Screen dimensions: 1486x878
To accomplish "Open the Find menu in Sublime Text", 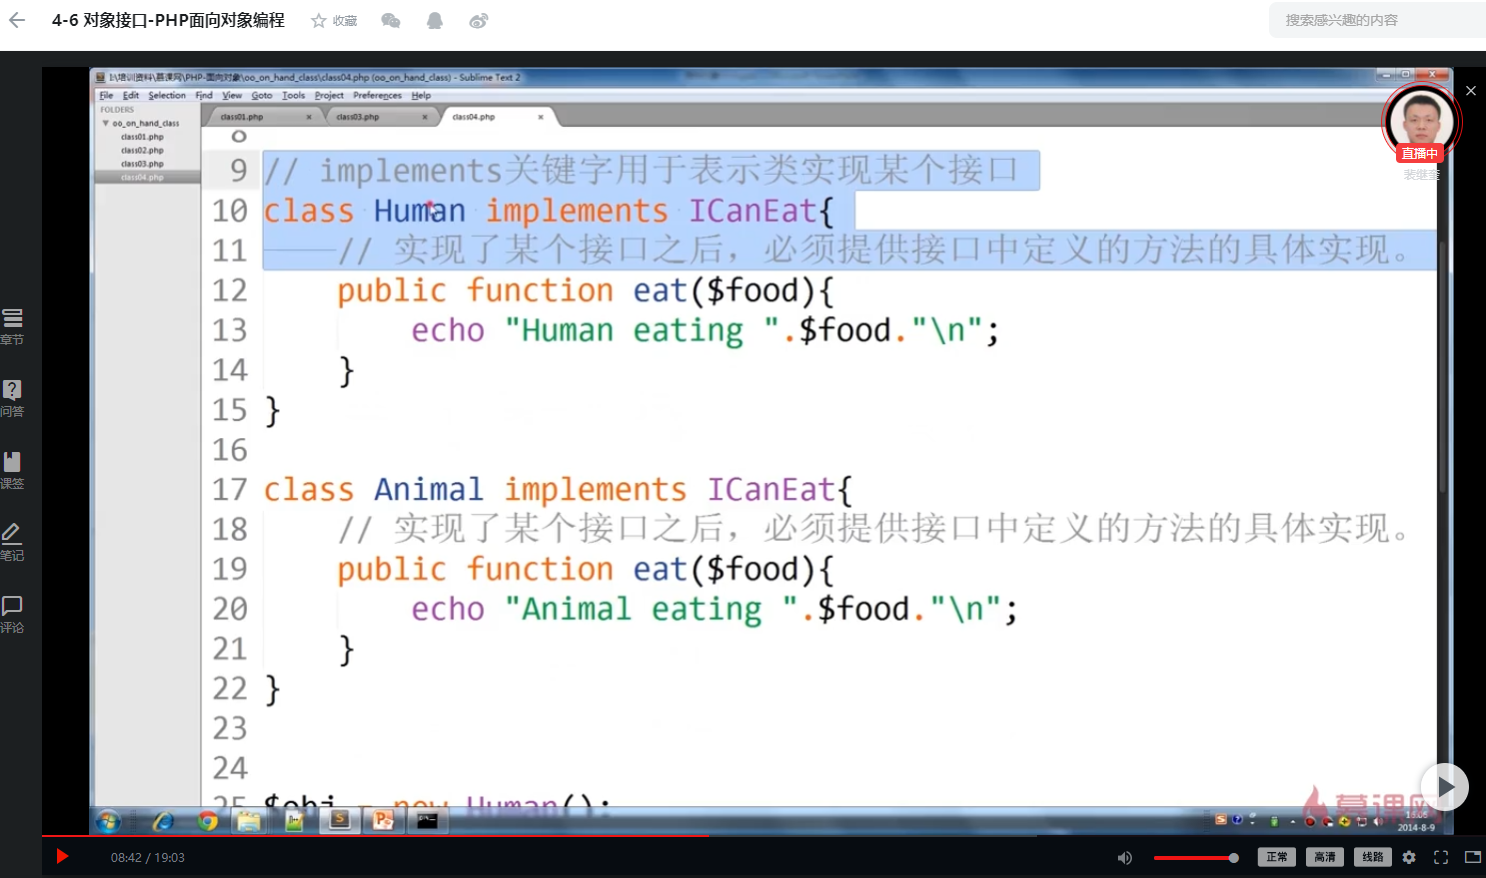I will click(x=204, y=96).
